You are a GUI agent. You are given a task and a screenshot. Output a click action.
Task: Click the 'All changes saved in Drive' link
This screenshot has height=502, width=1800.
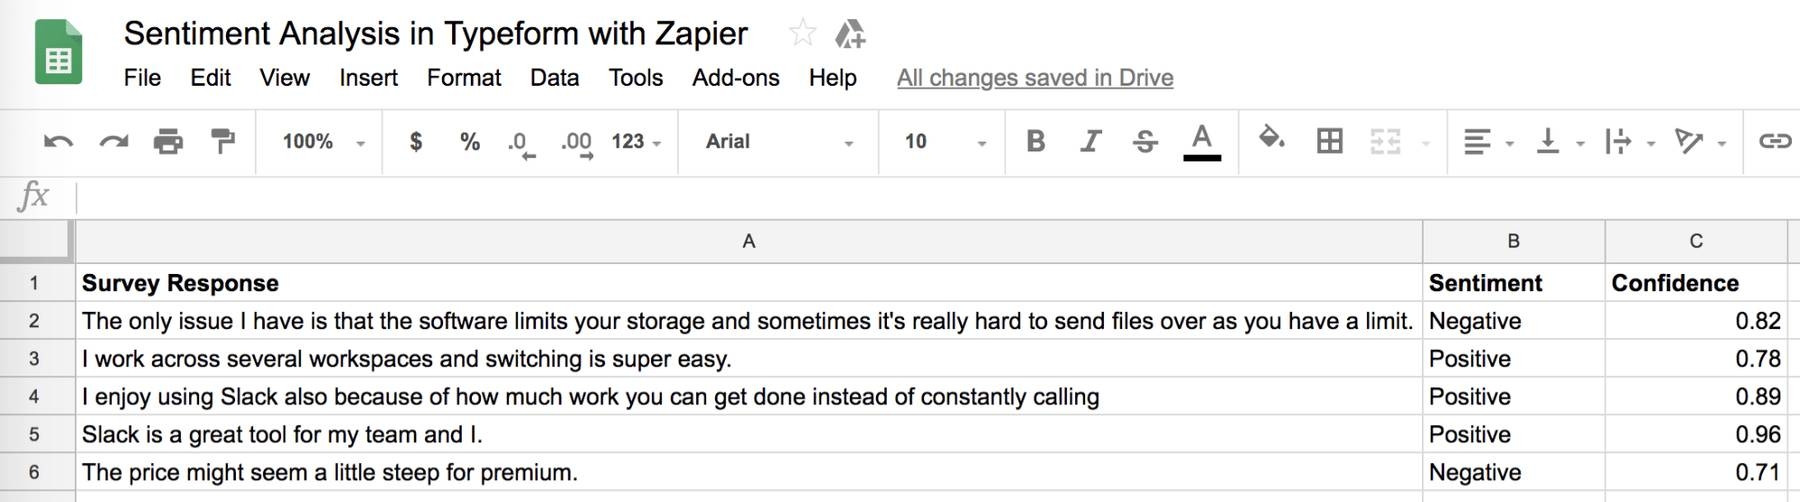click(1035, 78)
